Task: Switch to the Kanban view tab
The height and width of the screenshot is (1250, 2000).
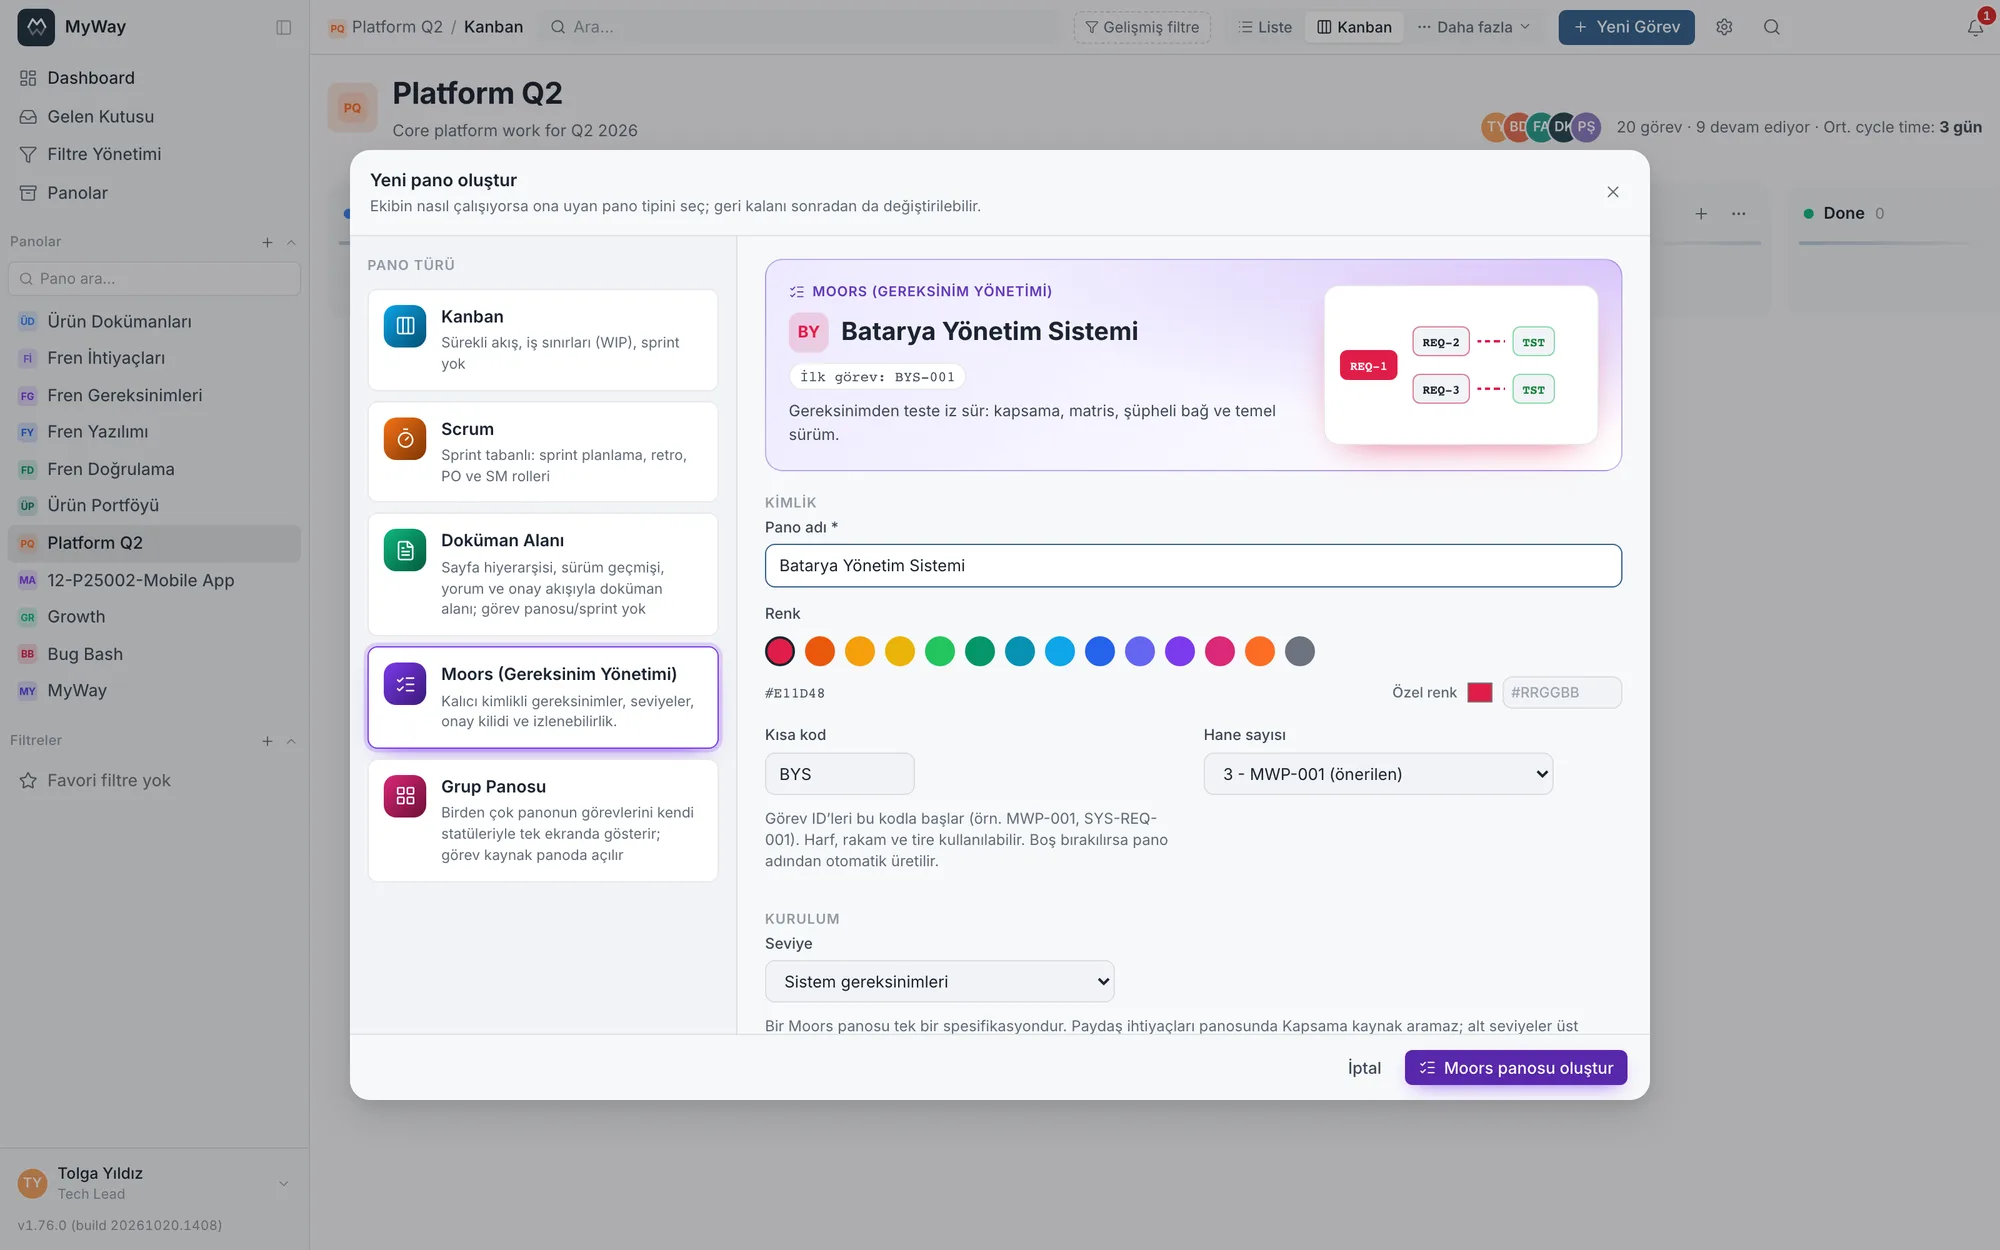Action: 1354,27
